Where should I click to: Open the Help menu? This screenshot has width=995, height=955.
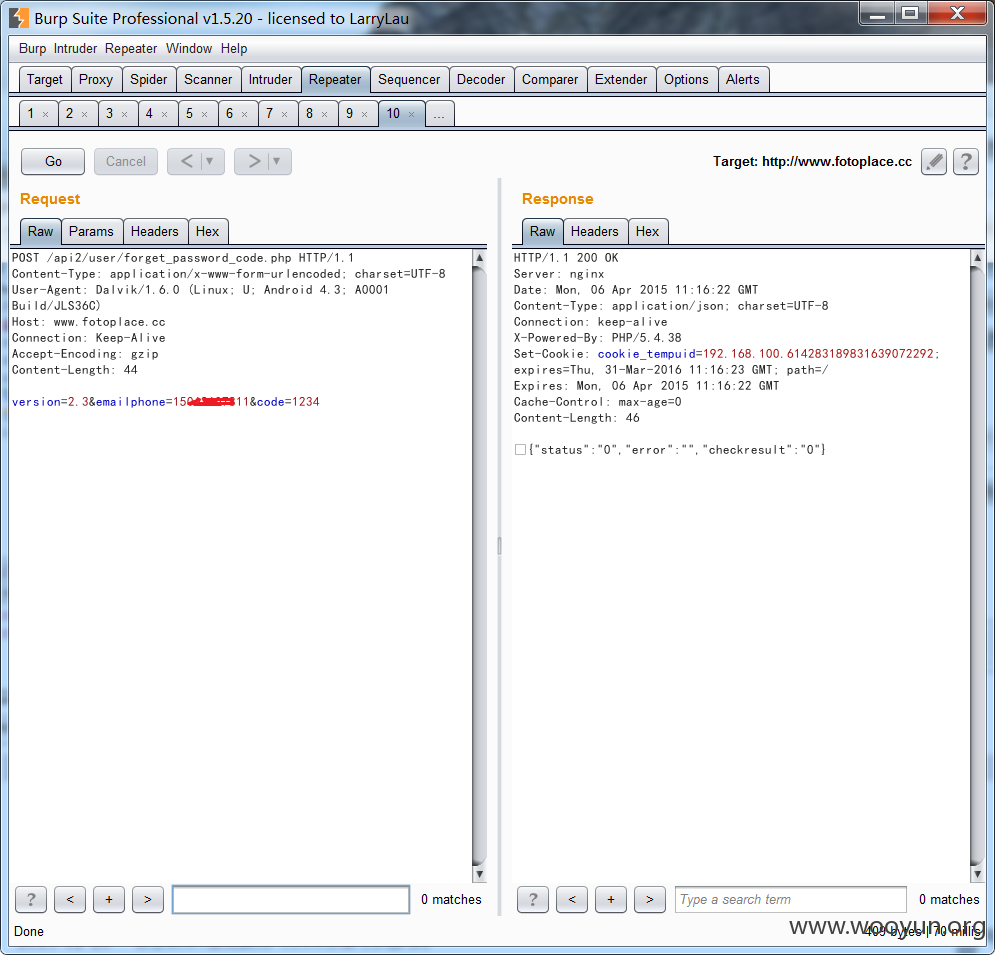click(234, 49)
